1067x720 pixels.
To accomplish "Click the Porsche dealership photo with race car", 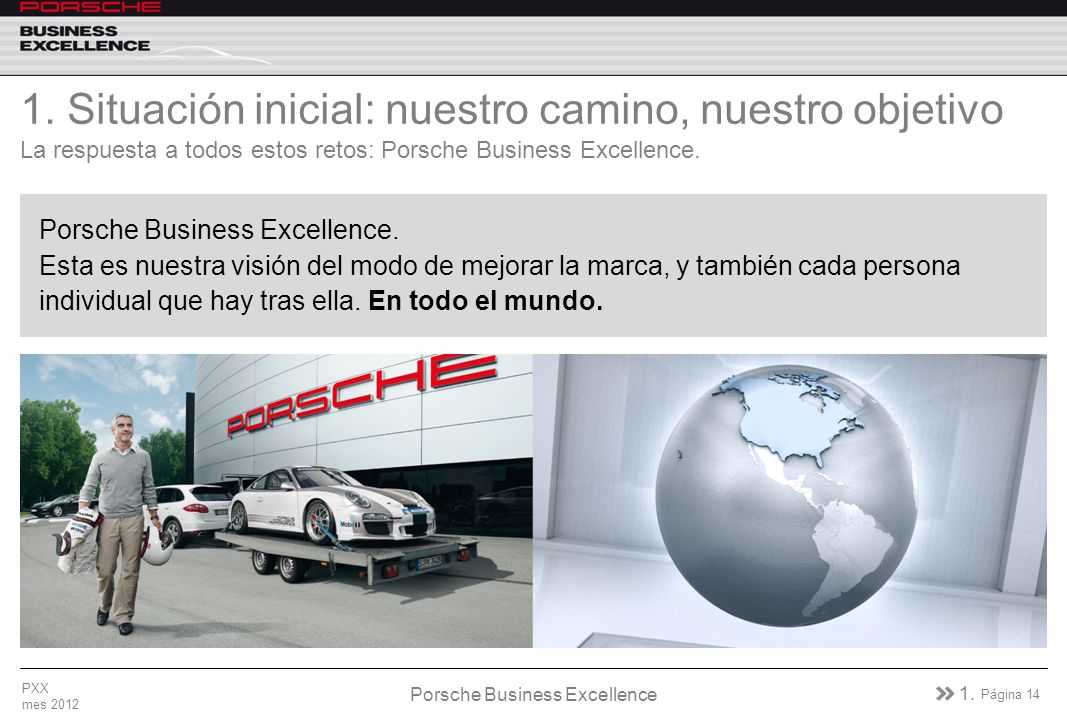I will (x=276, y=501).
